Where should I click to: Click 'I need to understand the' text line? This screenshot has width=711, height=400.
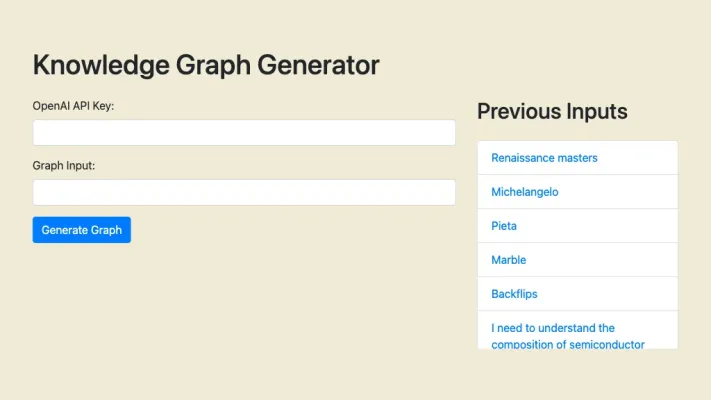(553, 328)
